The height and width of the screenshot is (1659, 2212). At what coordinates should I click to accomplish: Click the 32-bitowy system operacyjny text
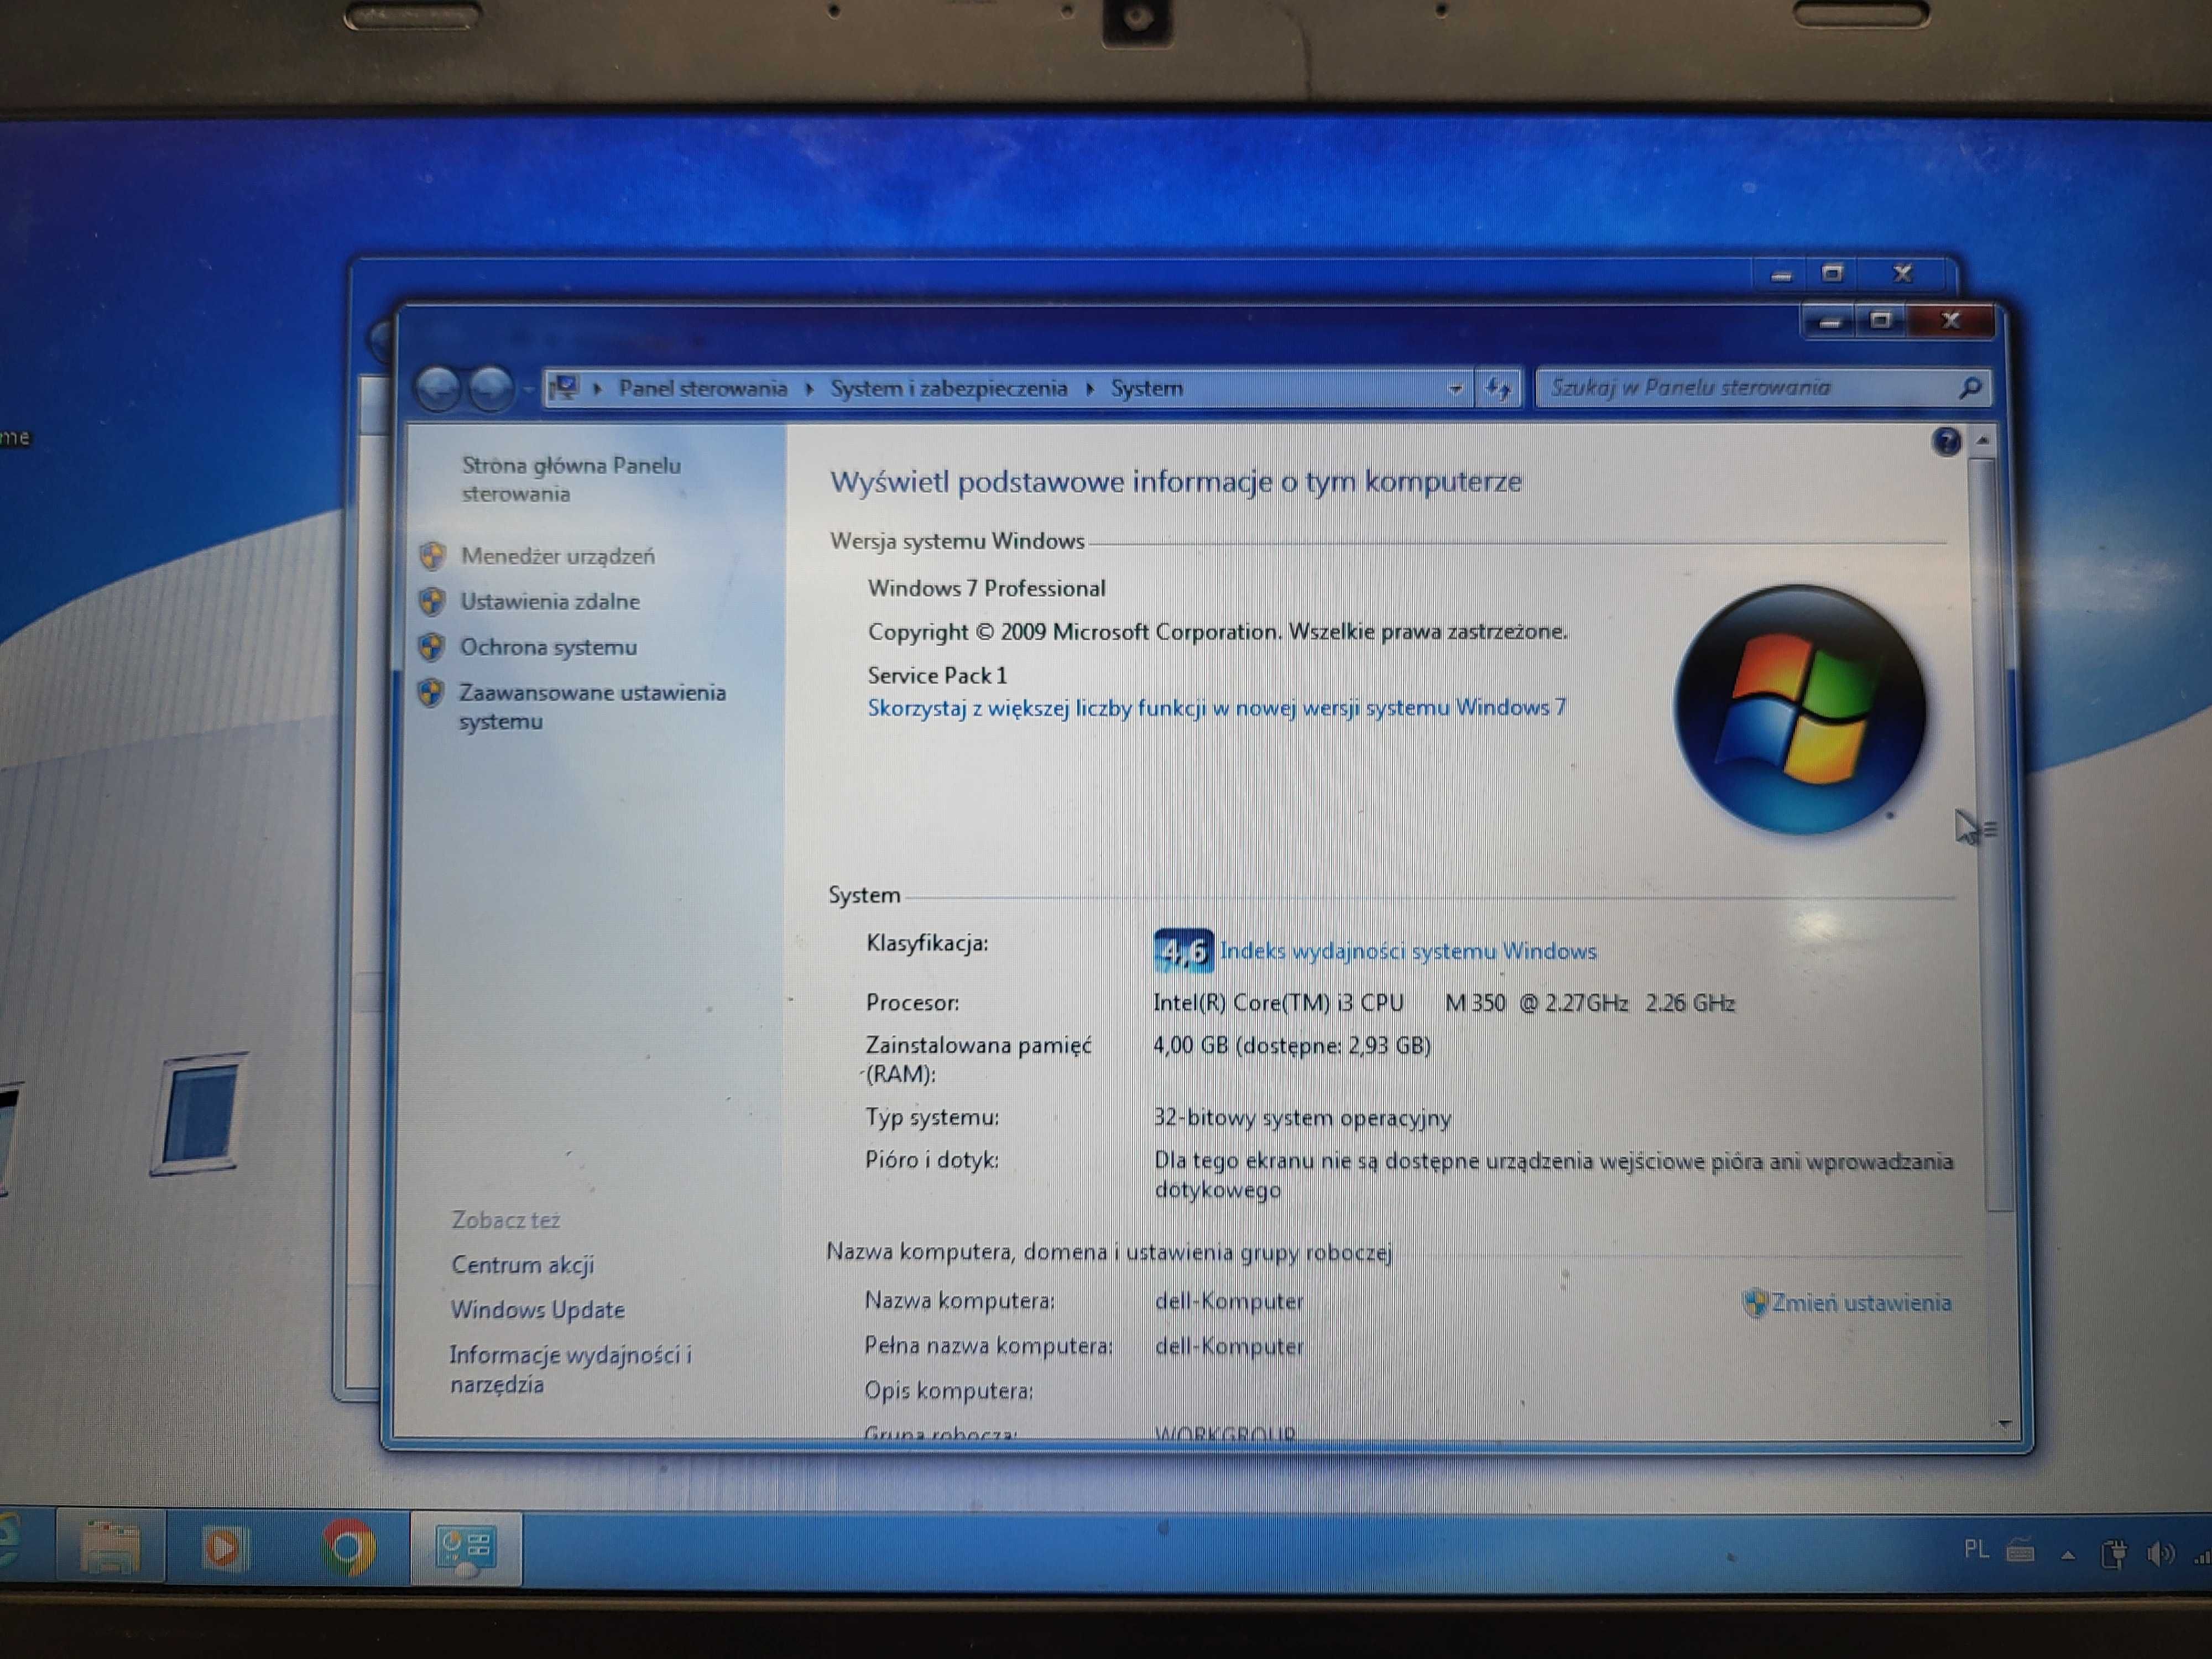coord(1302,1118)
